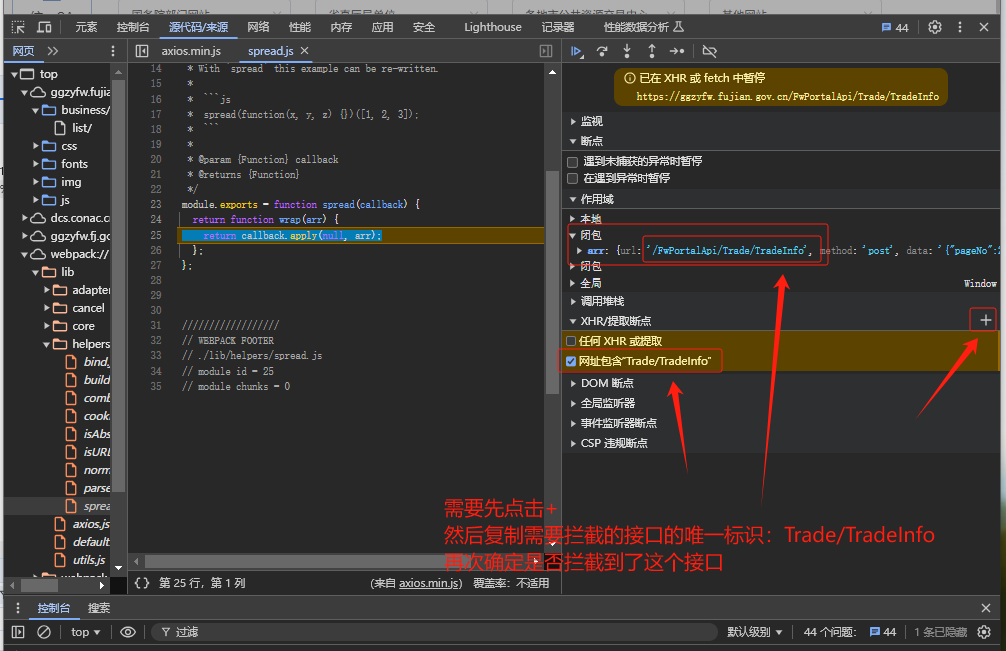1006x651 pixels.
Task: Open the Application panel tab
Action: click(x=382, y=27)
